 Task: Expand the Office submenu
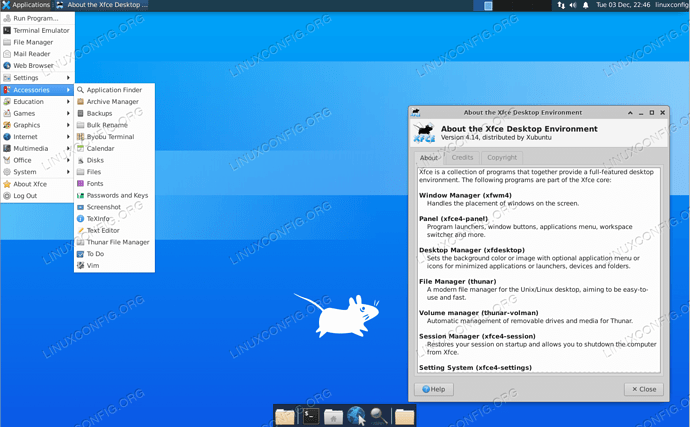click(37, 160)
